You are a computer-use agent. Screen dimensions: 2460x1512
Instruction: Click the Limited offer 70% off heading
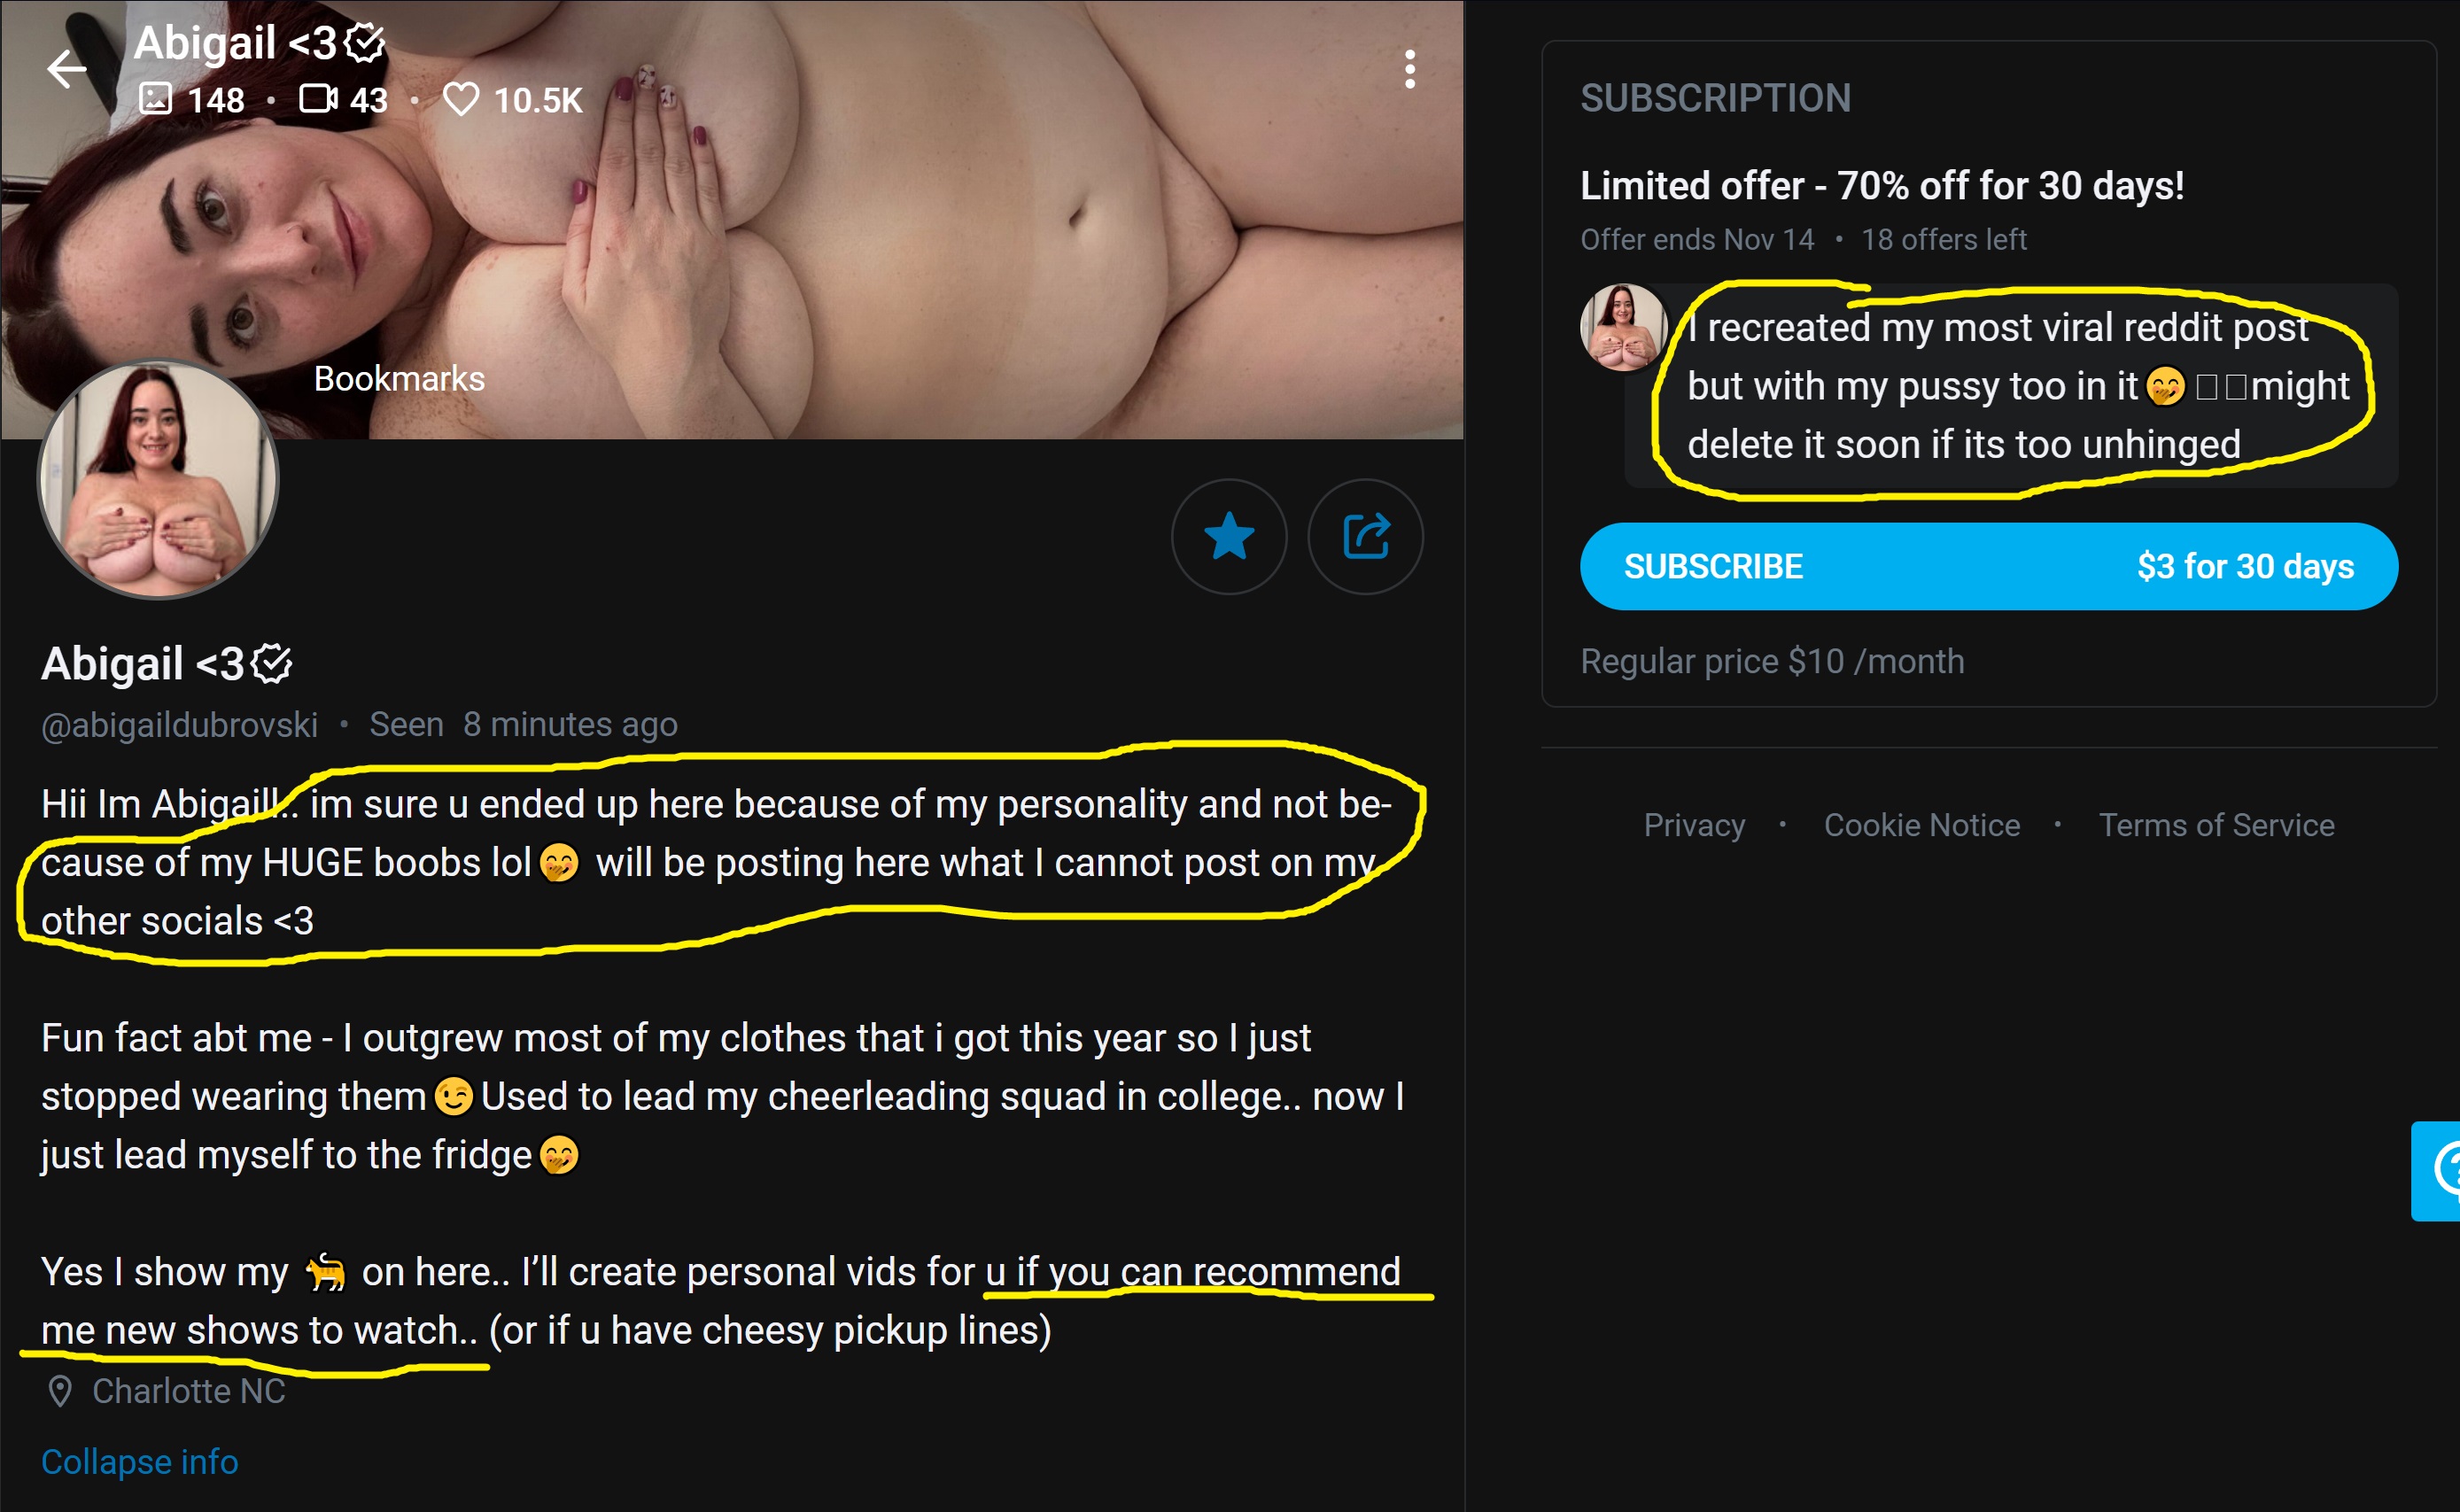click(x=1881, y=186)
